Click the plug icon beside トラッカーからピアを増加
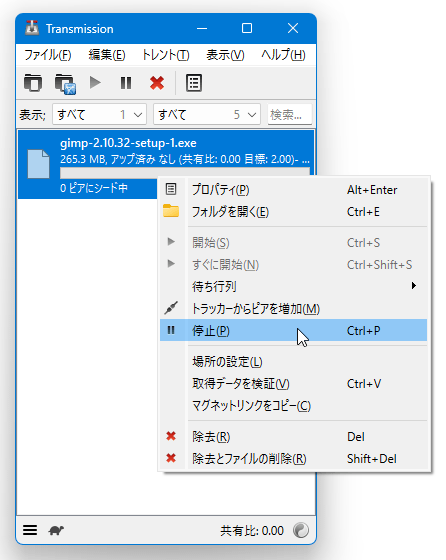 pyautogui.click(x=171, y=308)
